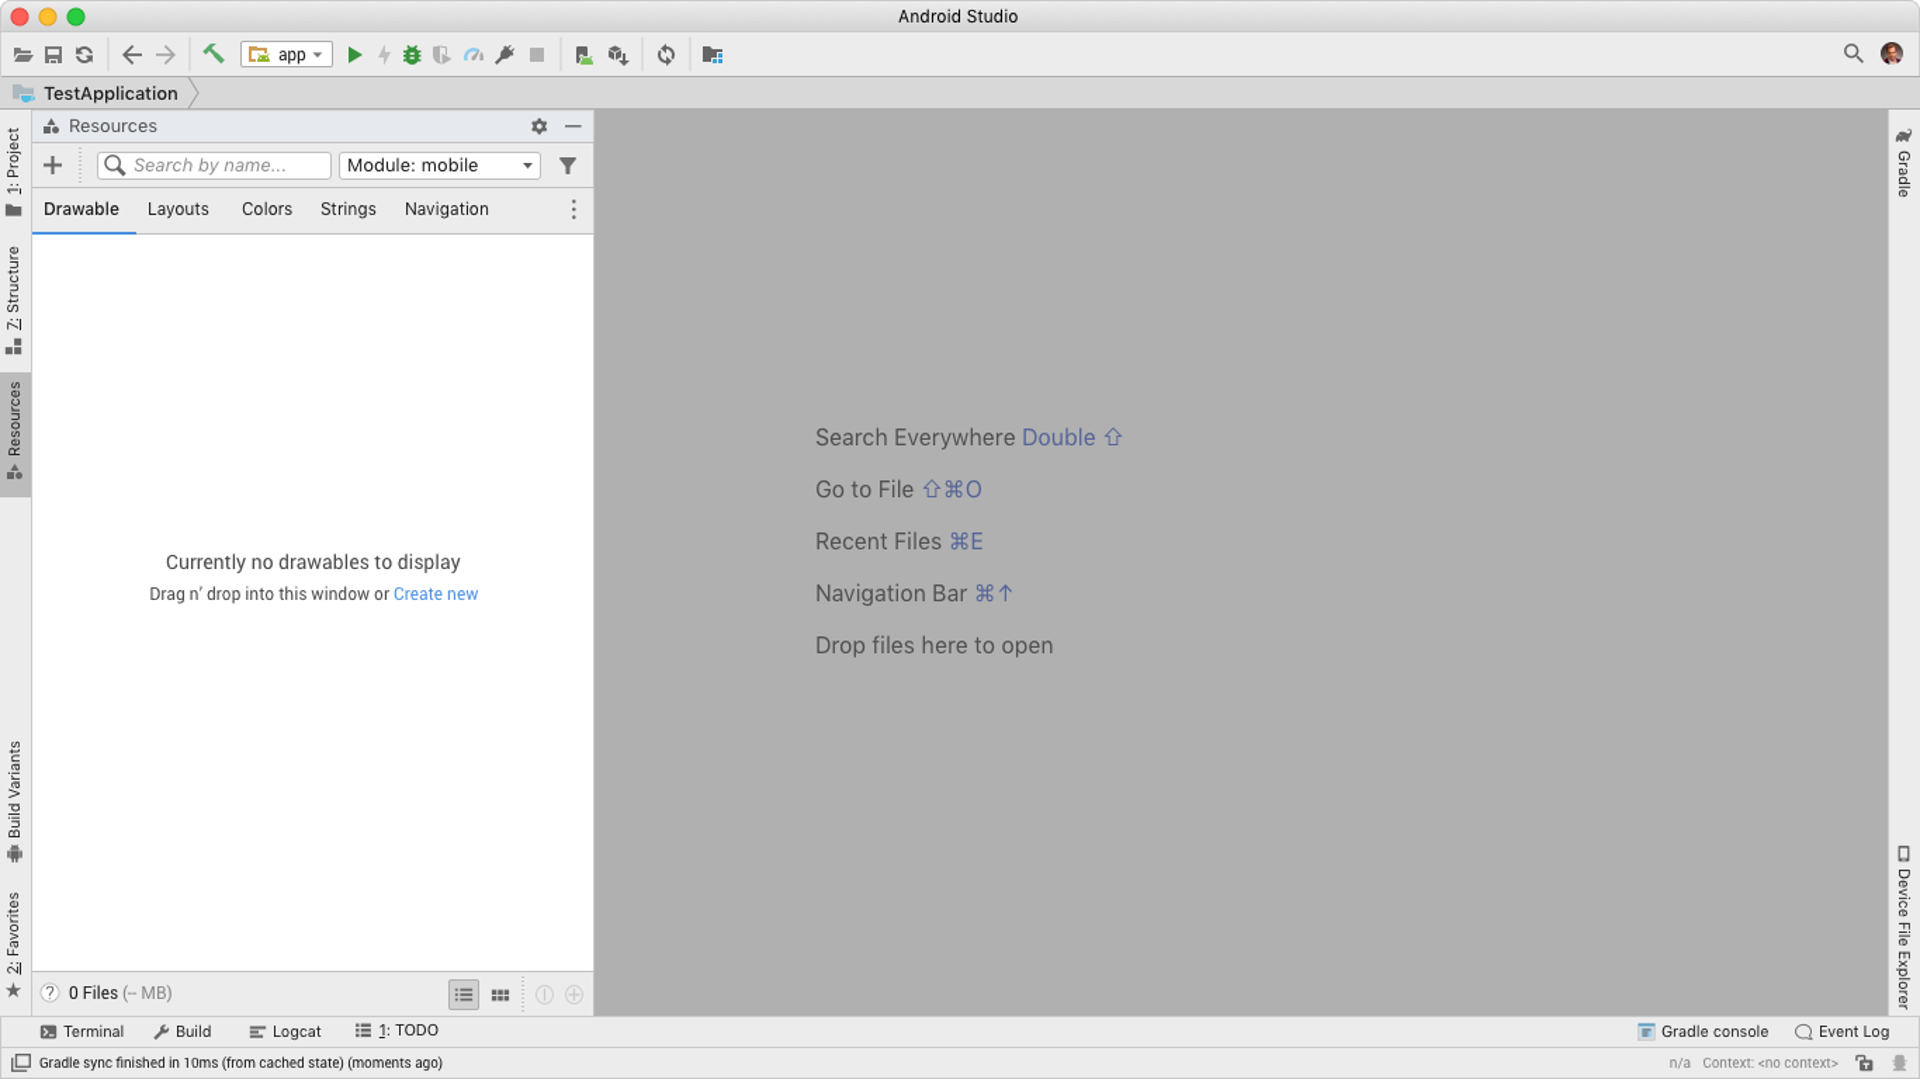
Task: Switch to the Colors tab
Action: [267, 209]
